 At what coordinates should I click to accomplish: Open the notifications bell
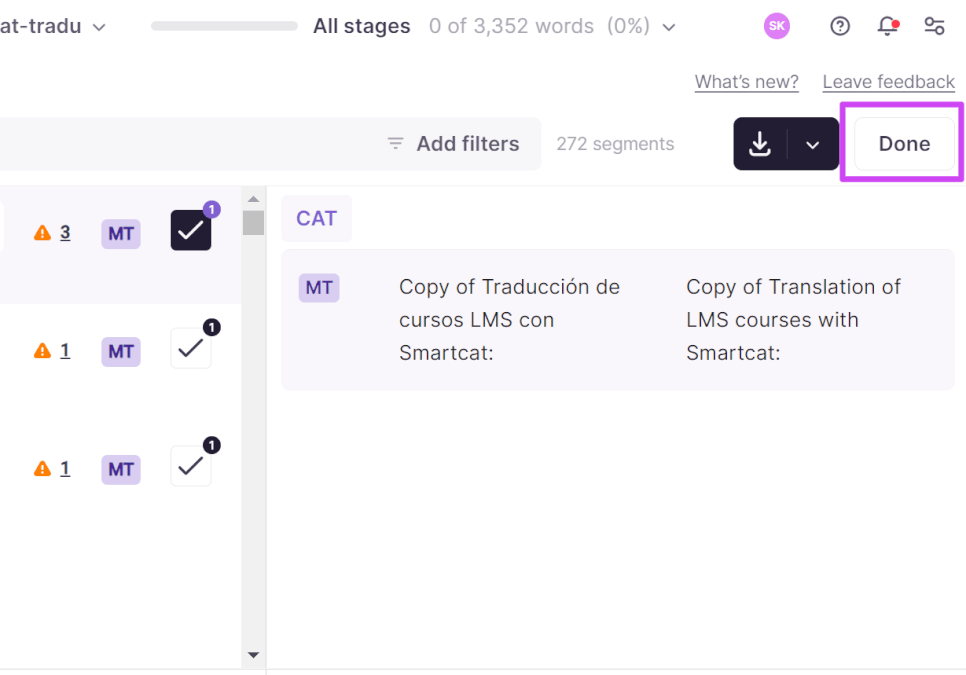point(888,26)
